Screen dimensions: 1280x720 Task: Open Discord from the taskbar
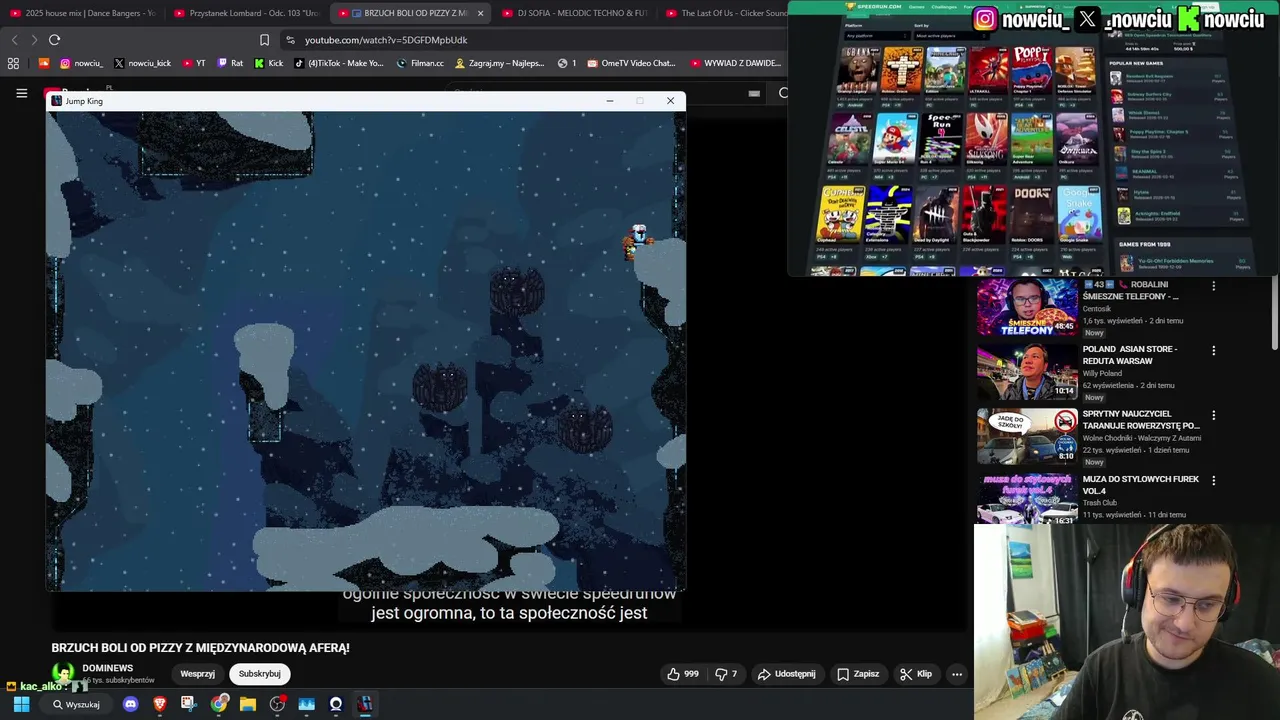(x=130, y=704)
